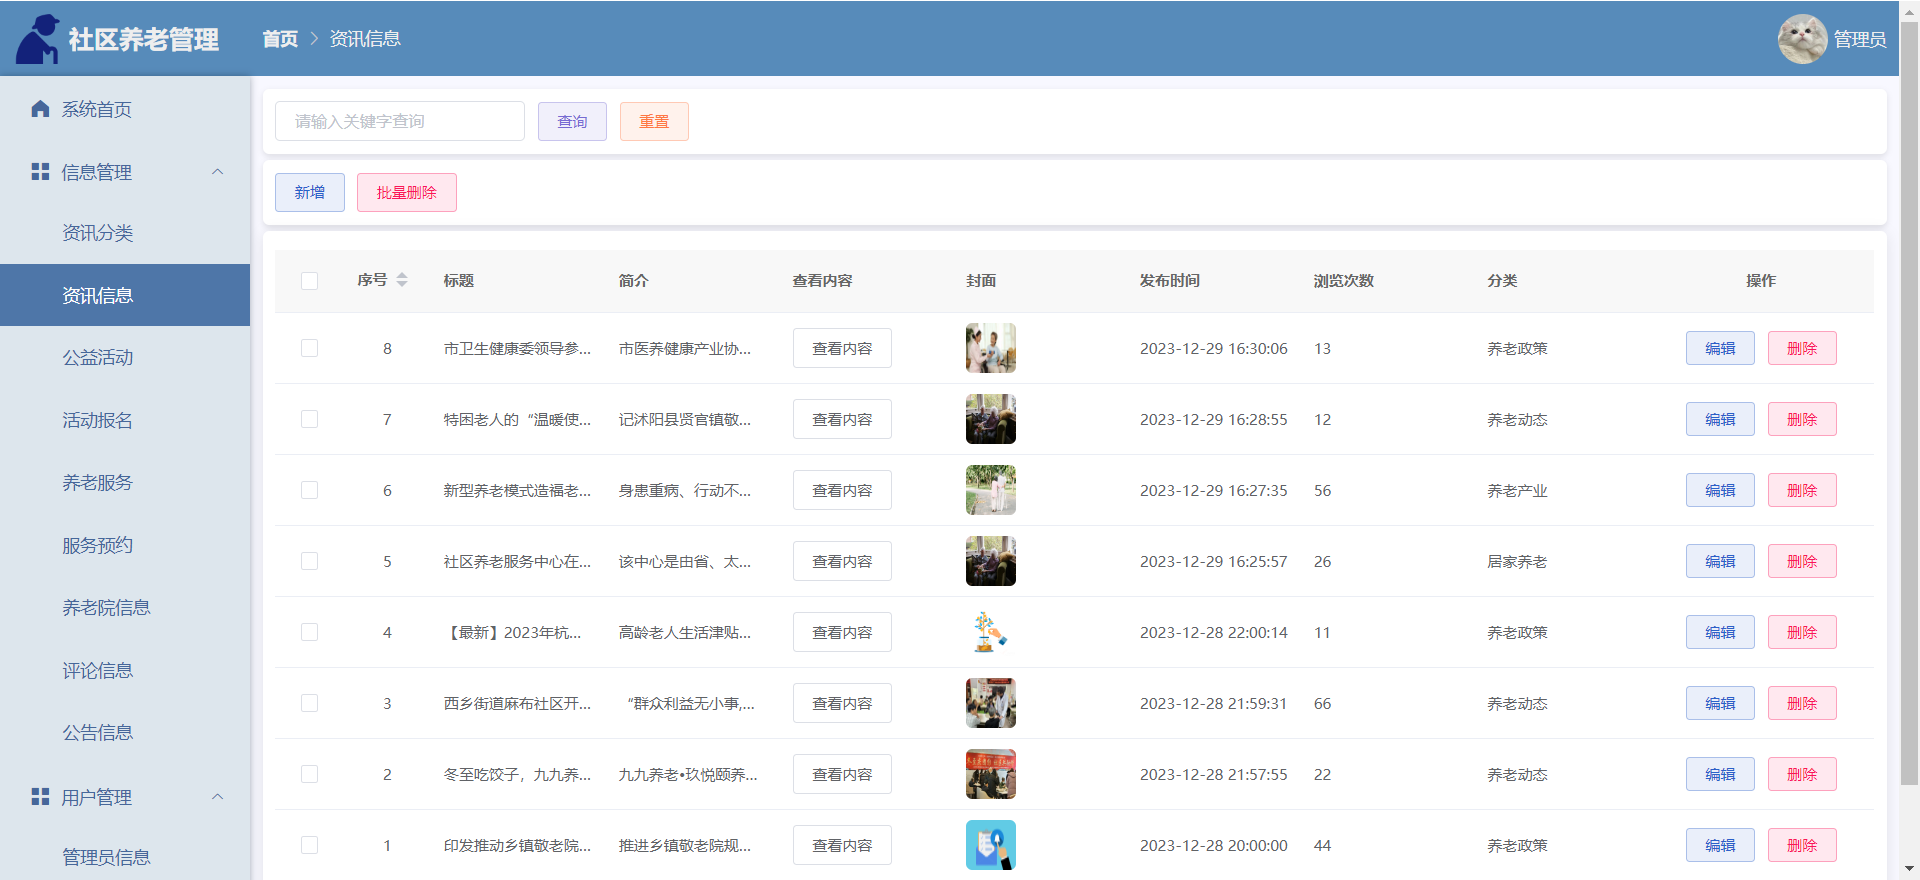Click the 批量删除 batch delete button
This screenshot has height=880, width=1920.
point(407,192)
